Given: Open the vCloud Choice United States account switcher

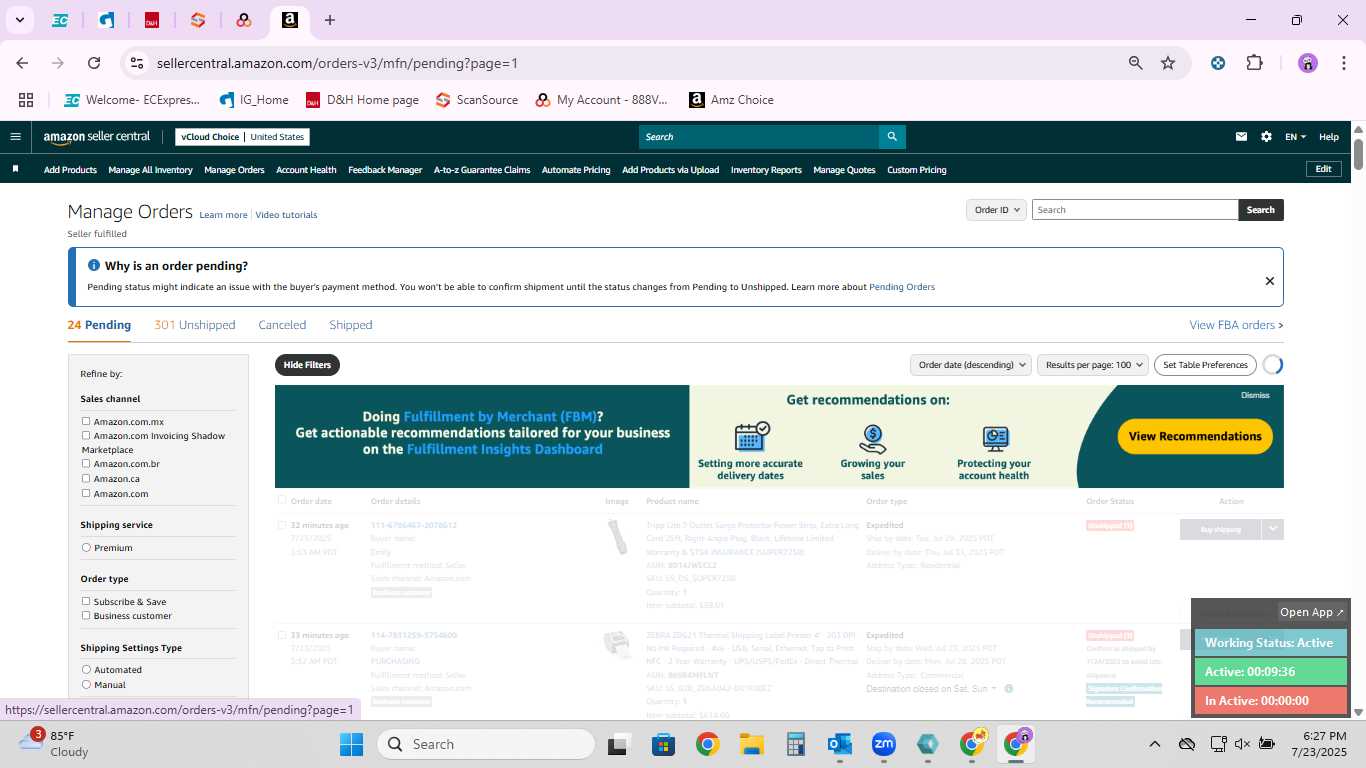Looking at the screenshot, I should [243, 137].
